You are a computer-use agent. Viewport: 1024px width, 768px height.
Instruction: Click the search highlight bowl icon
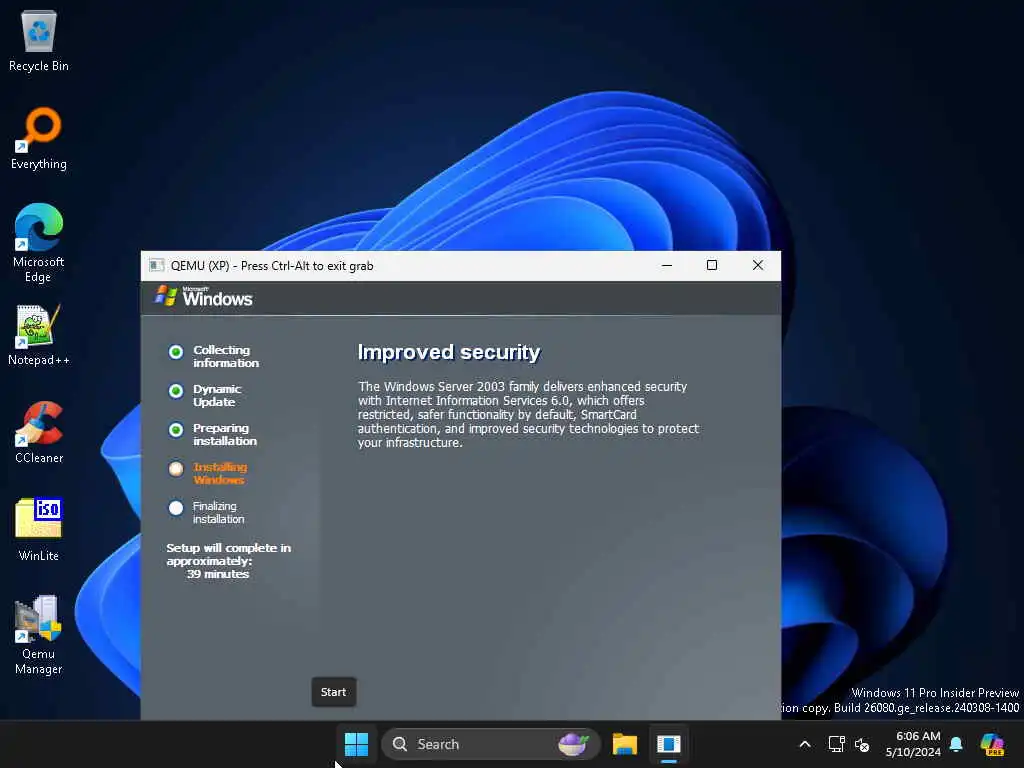click(x=573, y=744)
